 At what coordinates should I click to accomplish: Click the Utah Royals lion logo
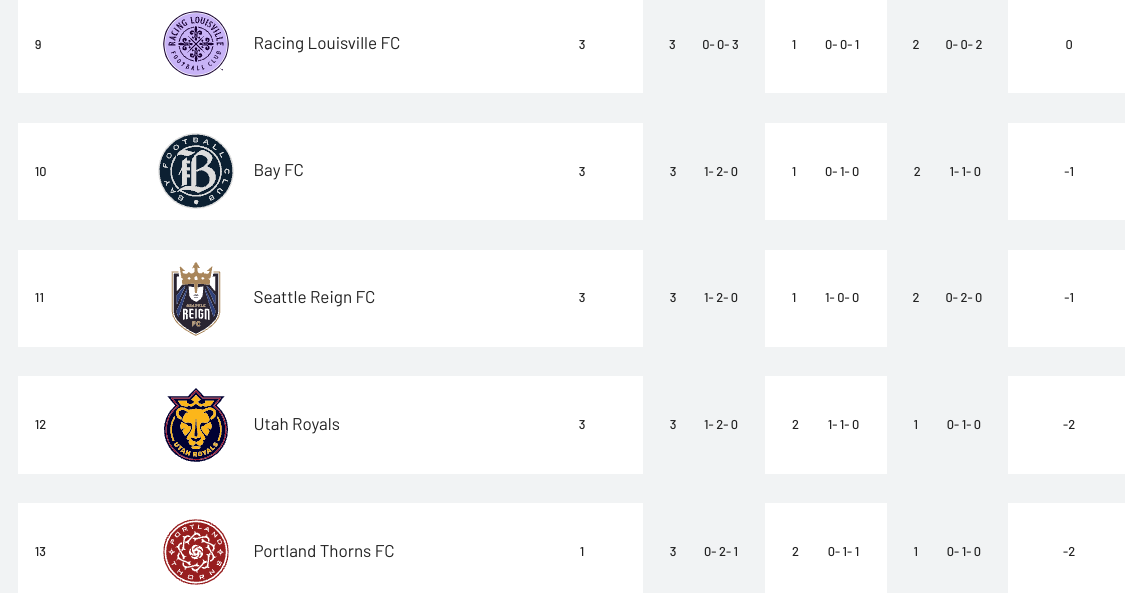pos(196,425)
